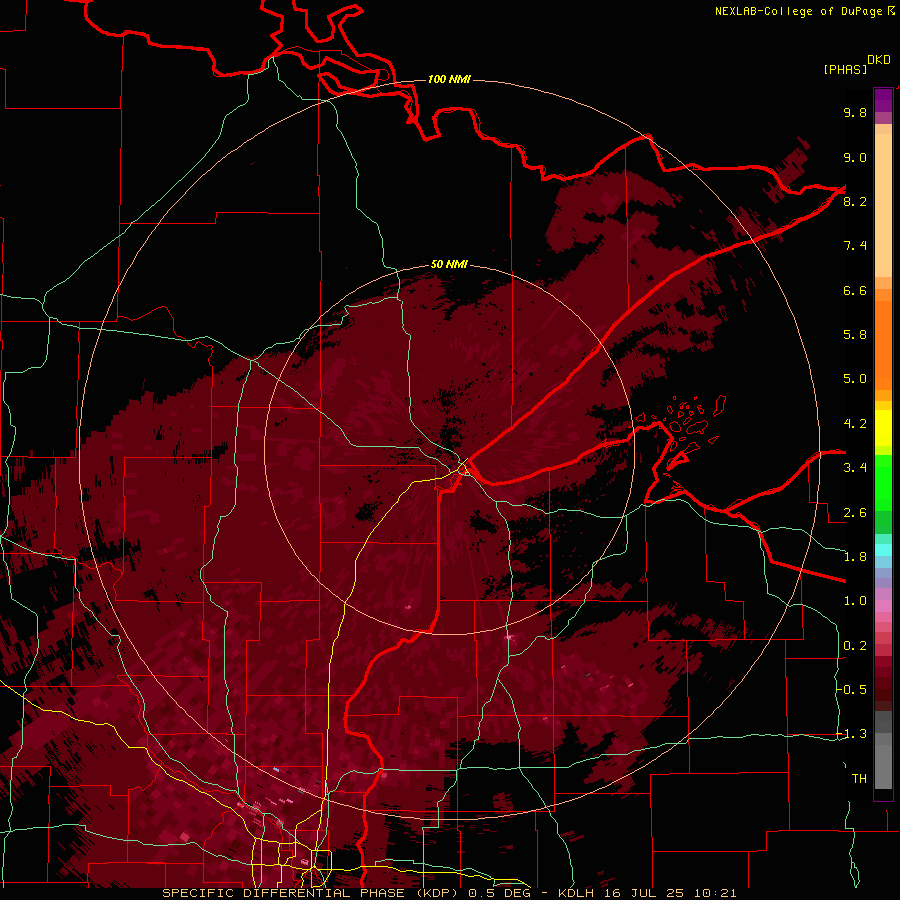This screenshot has width=900, height=900.
Task: Click the 10:21 timestamp in caption
Action: pyautogui.click(x=715, y=893)
